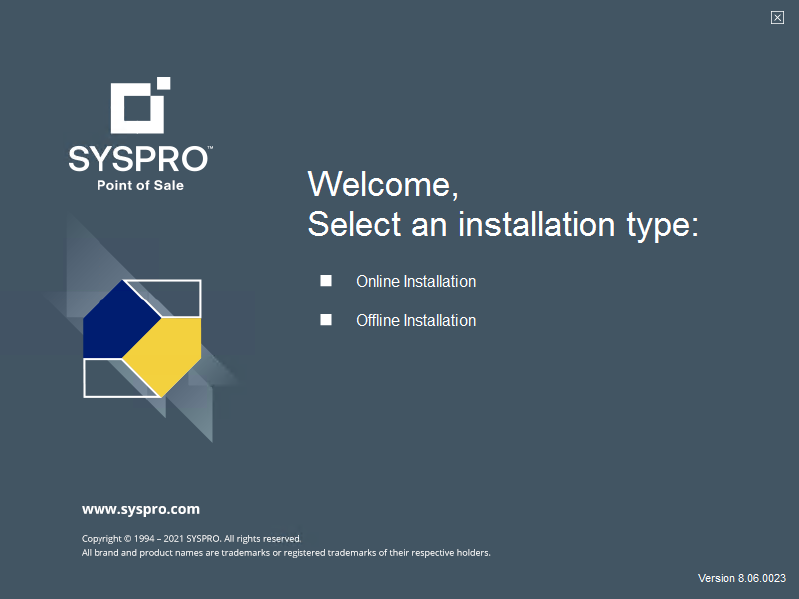Viewport: 799px width, 599px height.
Task: Click the Point of Sale subtitle
Action: click(140, 185)
